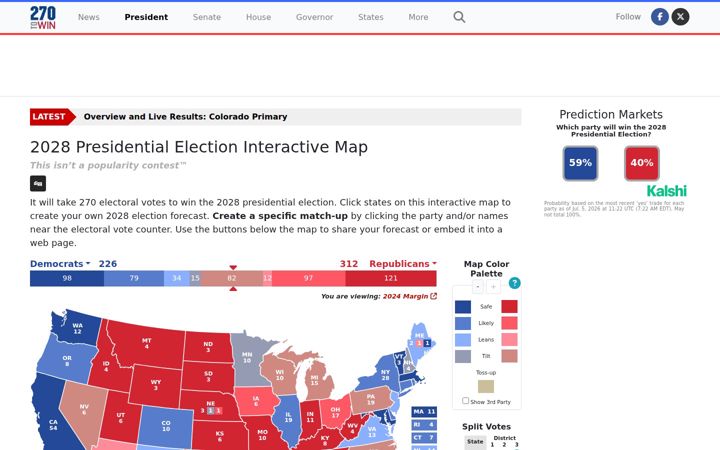This screenshot has height=450, width=720.
Task: Open the search magnifier icon
Action: 459,17
